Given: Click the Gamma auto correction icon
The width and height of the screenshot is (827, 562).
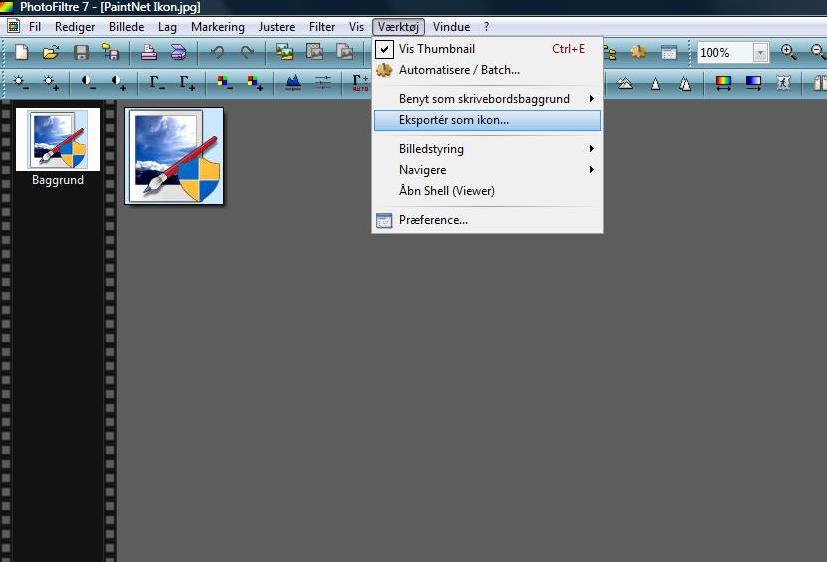Looking at the screenshot, I should click(x=360, y=83).
